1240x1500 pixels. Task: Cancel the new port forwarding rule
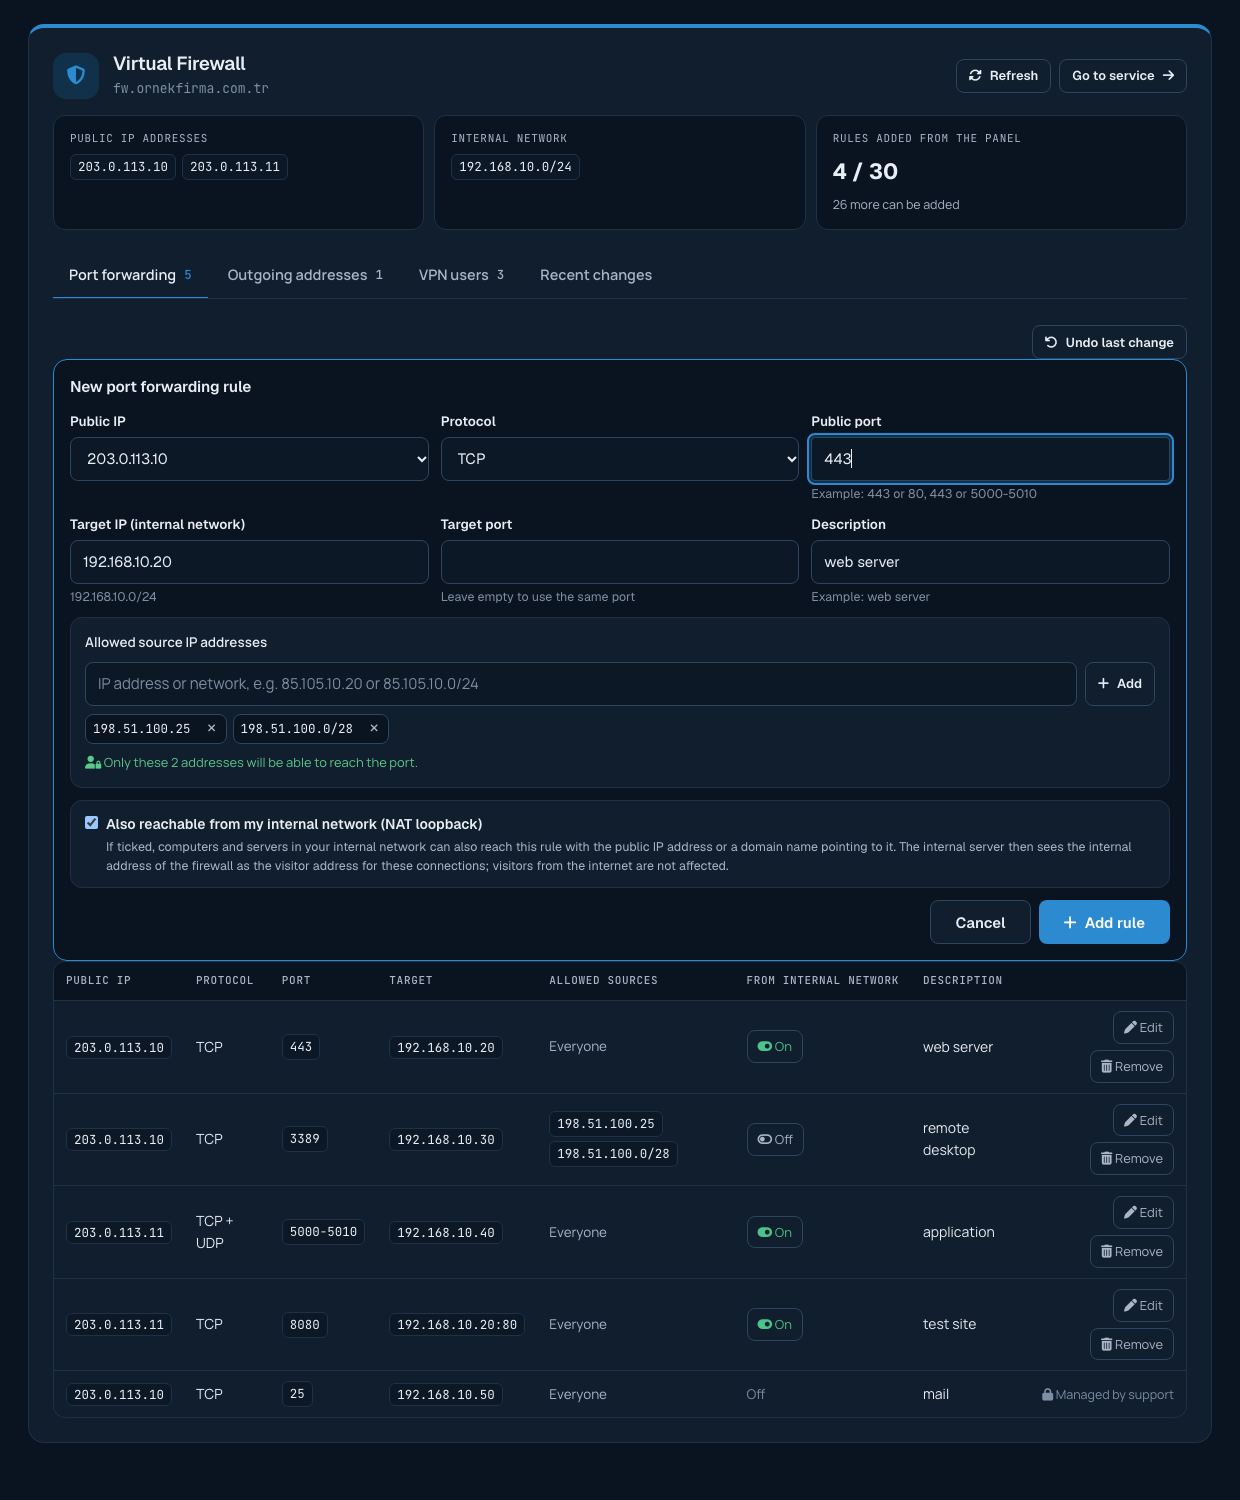(x=980, y=922)
